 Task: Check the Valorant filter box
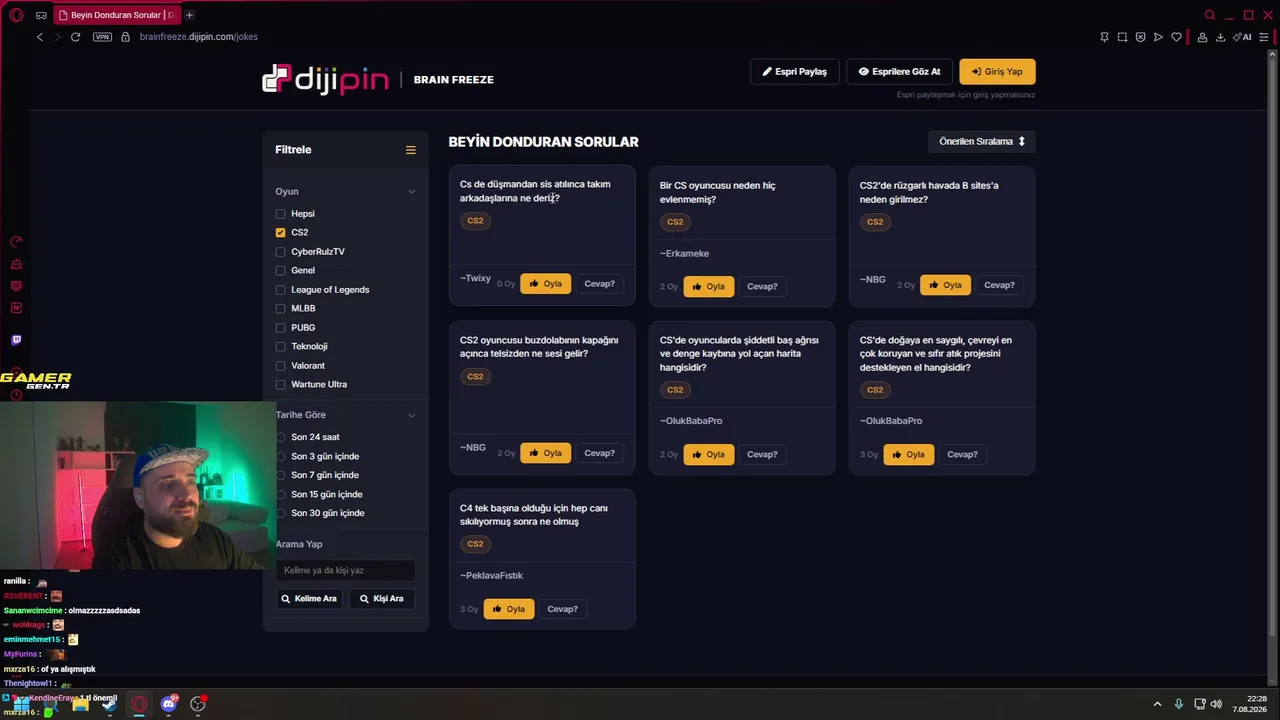pyautogui.click(x=280, y=366)
